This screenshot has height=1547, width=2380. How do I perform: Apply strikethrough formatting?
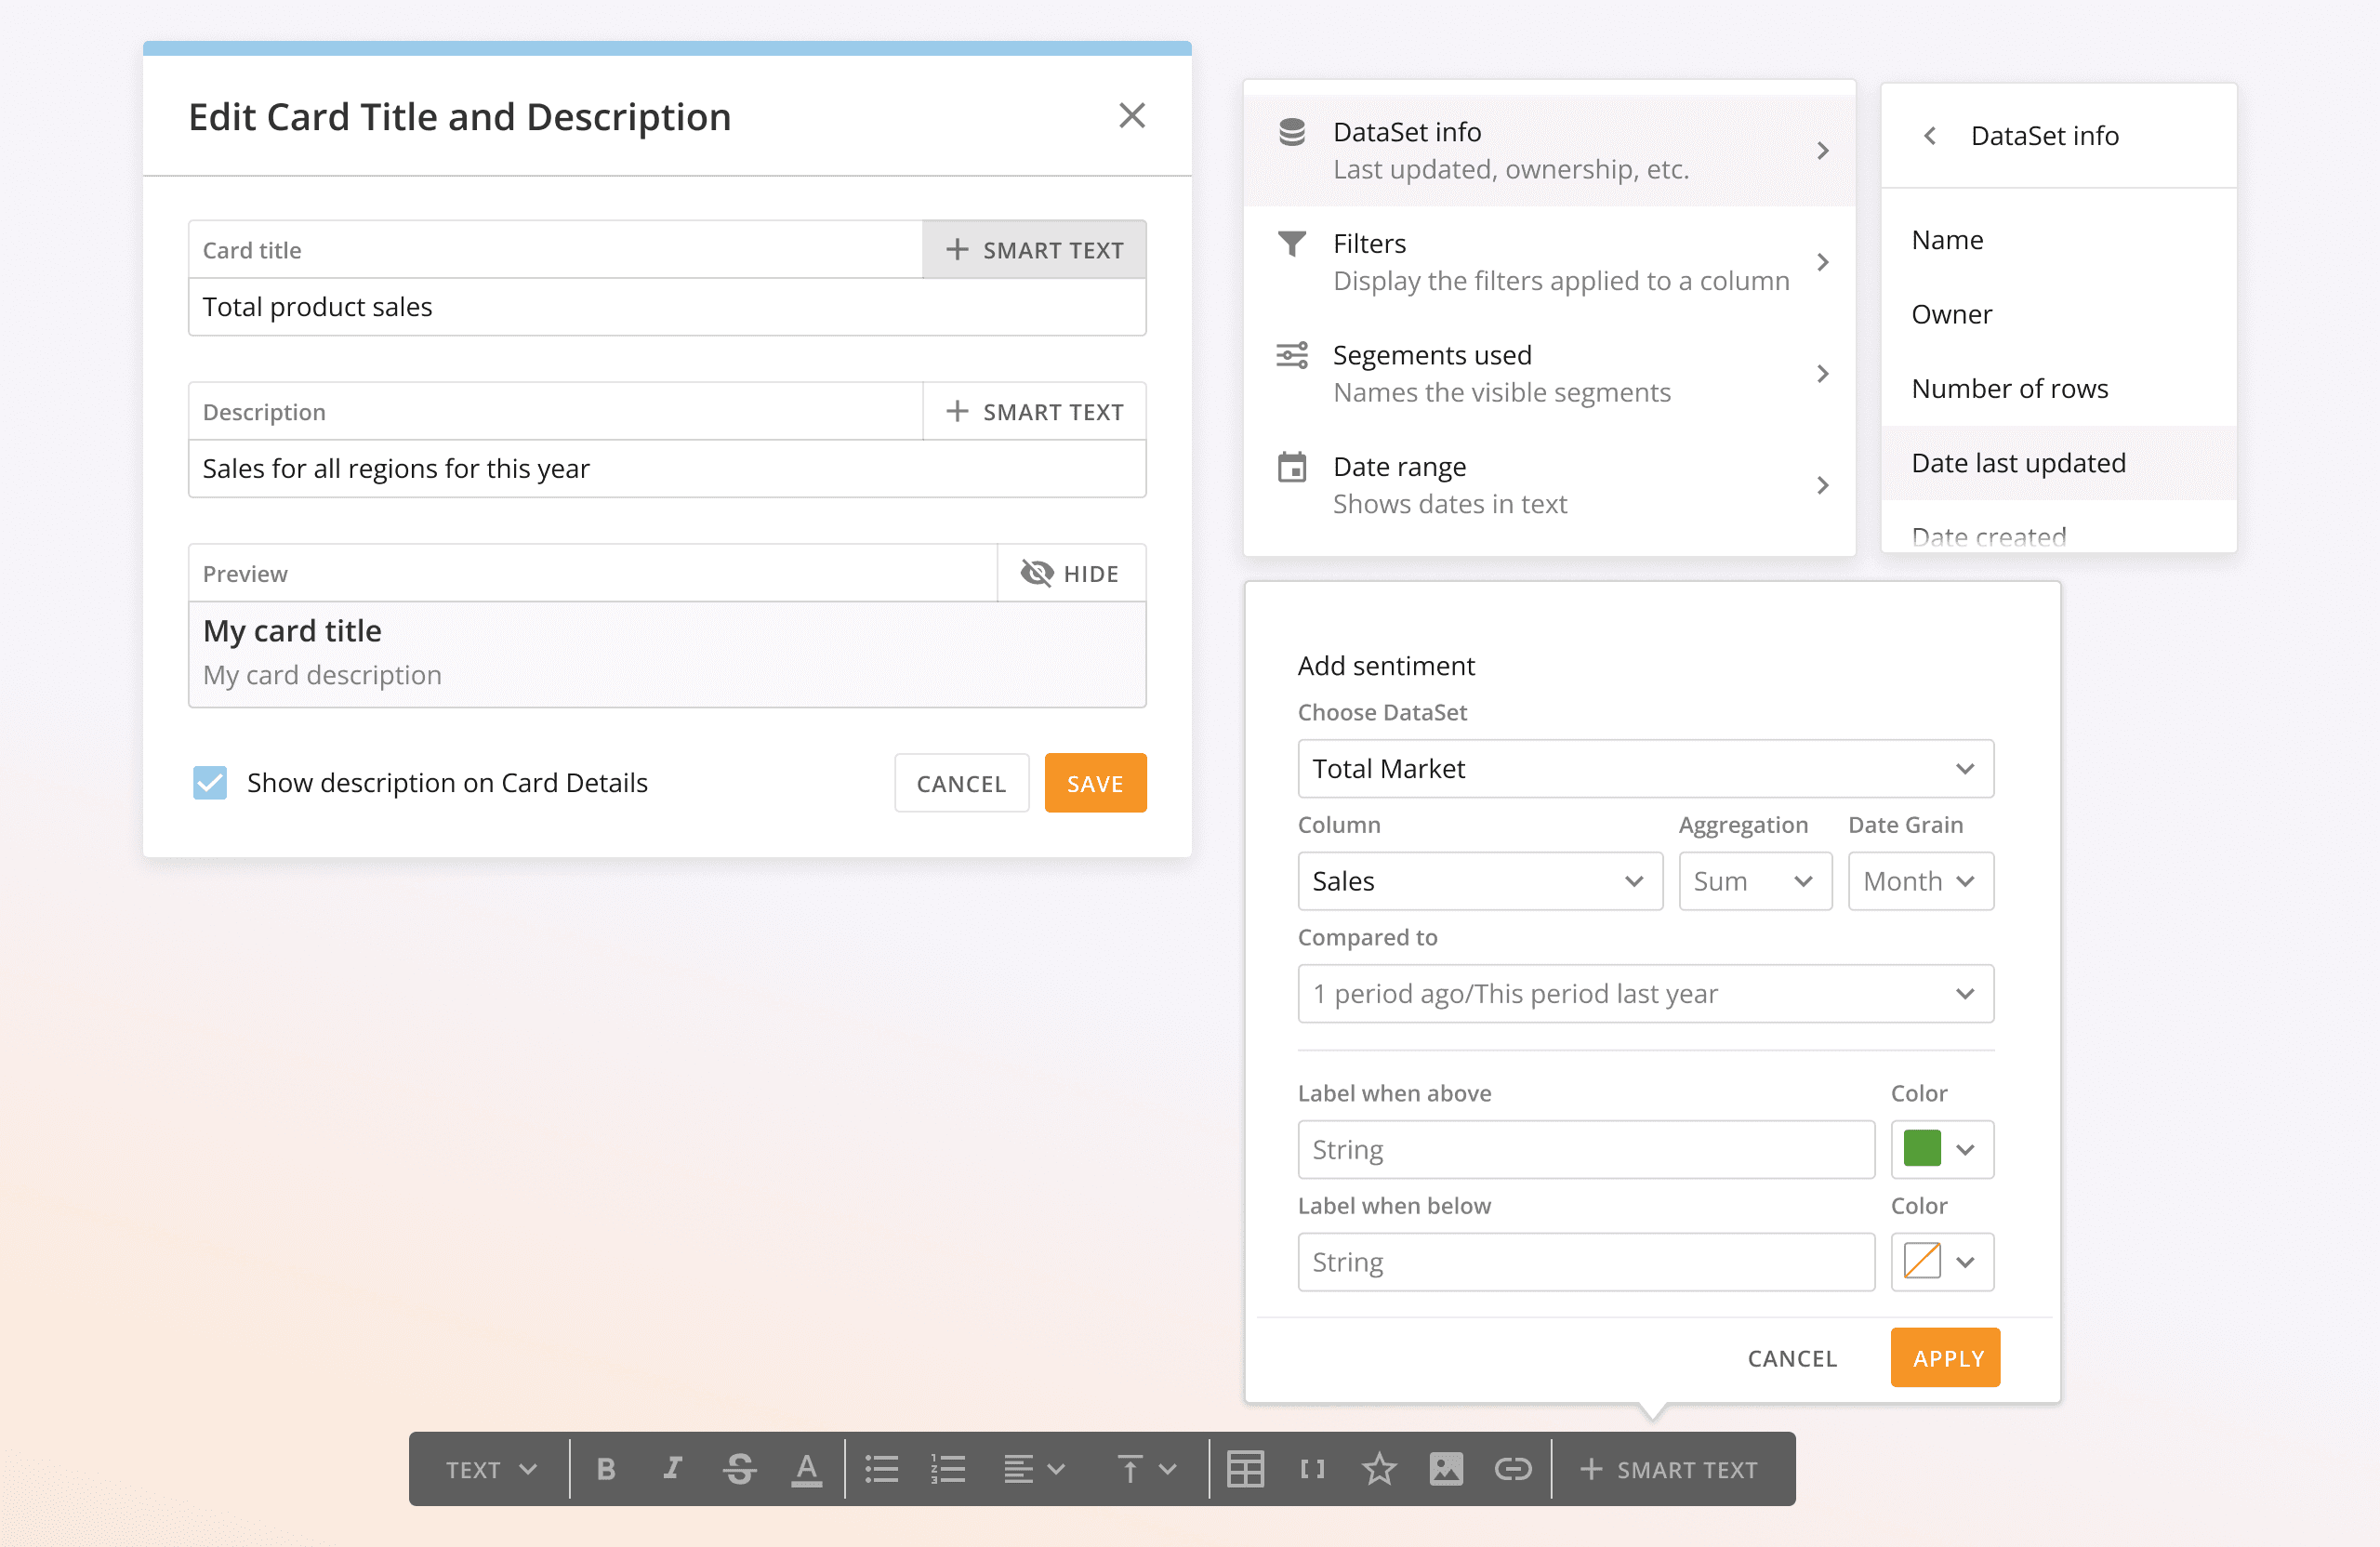point(739,1468)
